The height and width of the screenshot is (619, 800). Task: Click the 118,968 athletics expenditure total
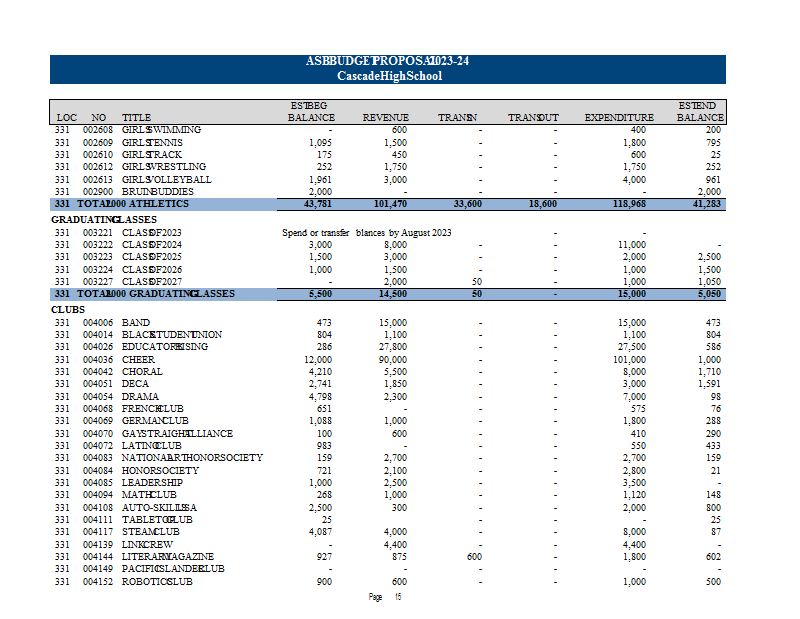pyautogui.click(x=629, y=204)
